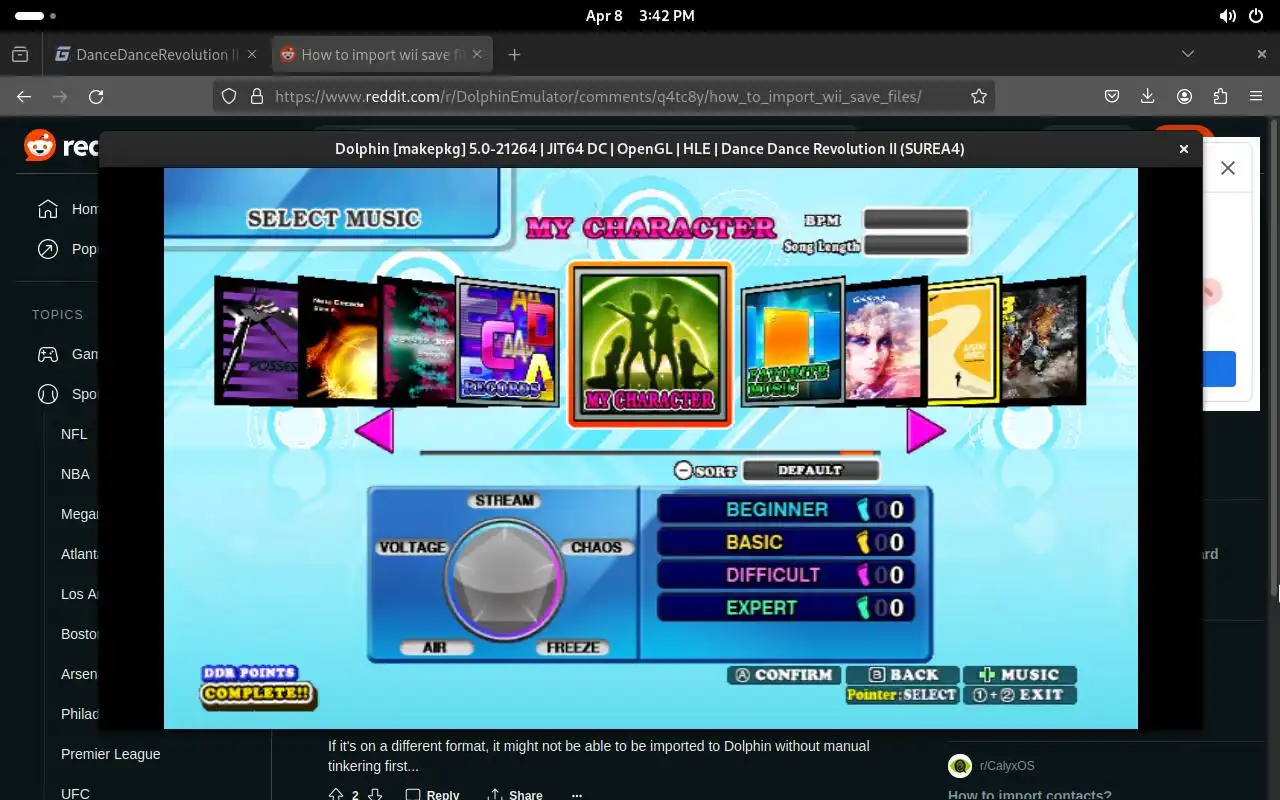This screenshot has height=800, width=1280.
Task: Open the system power menu icon
Action: (x=1256, y=16)
